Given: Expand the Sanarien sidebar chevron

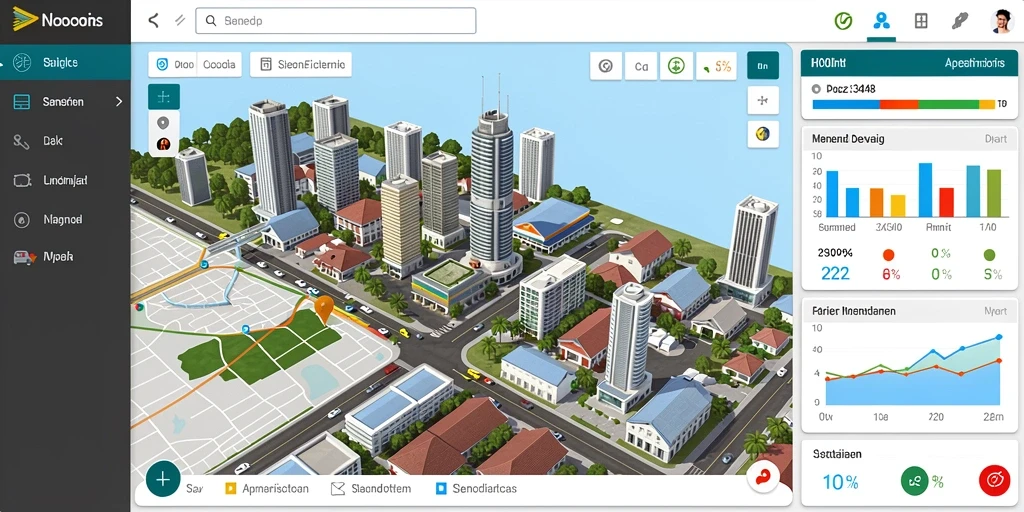Looking at the screenshot, I should [x=119, y=101].
